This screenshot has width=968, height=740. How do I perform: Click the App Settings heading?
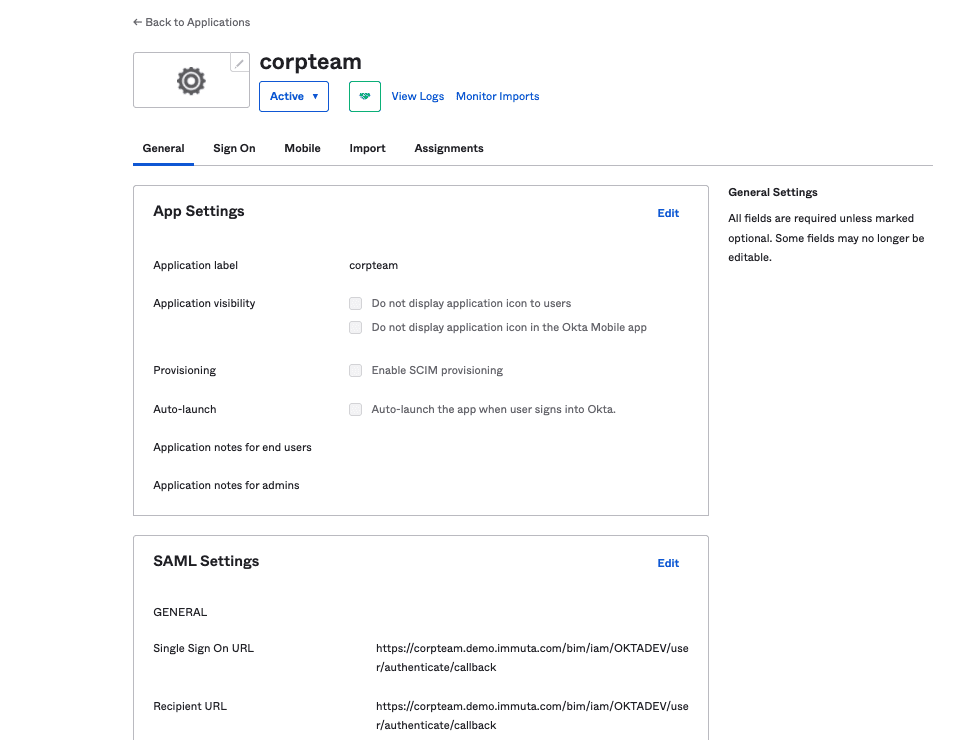[x=199, y=211]
